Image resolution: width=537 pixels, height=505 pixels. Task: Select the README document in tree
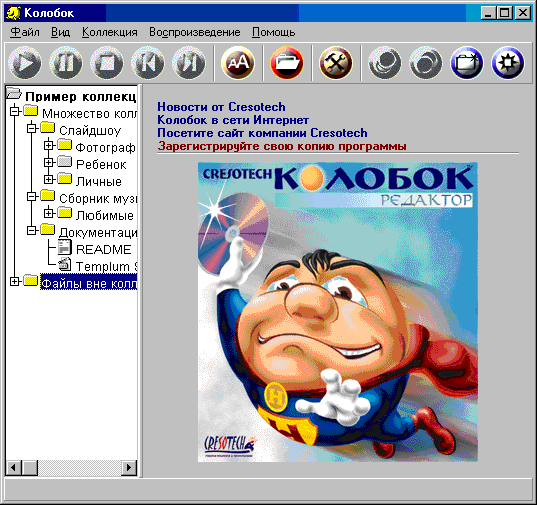103,250
